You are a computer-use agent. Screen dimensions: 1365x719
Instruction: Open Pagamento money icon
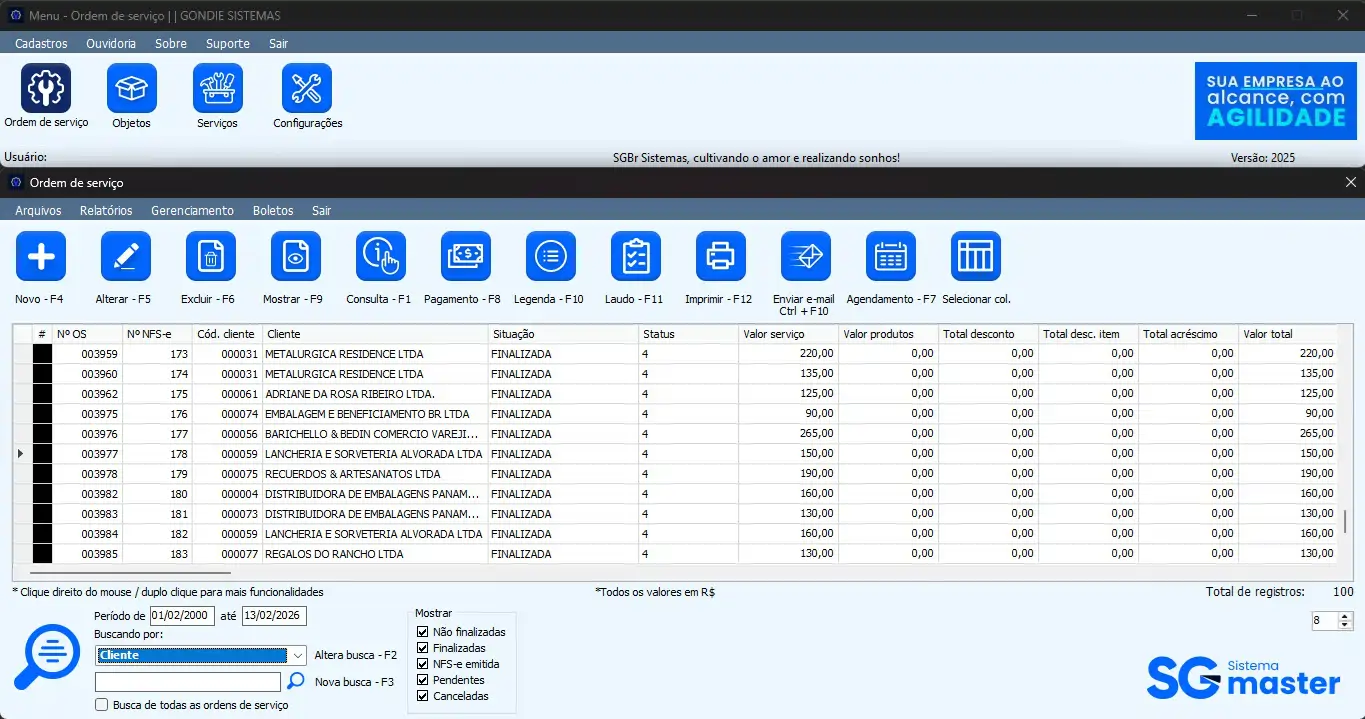click(x=466, y=257)
